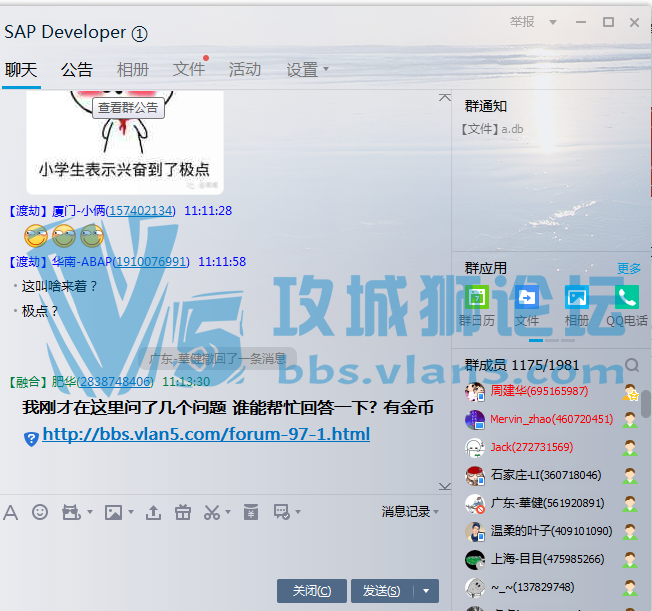This screenshot has width=652, height=611.
Task: Click the 查看群公告 button
Action: [128, 108]
